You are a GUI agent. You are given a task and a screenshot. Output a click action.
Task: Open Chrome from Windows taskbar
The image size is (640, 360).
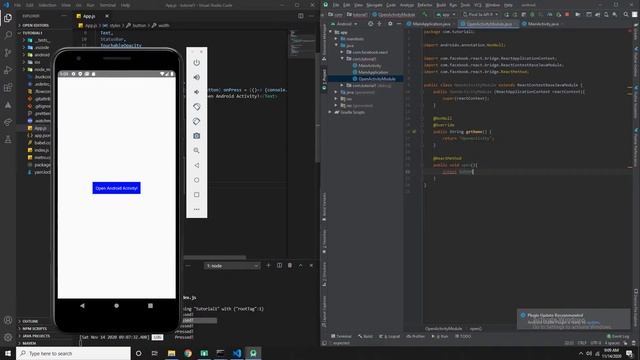[x=188, y=353]
